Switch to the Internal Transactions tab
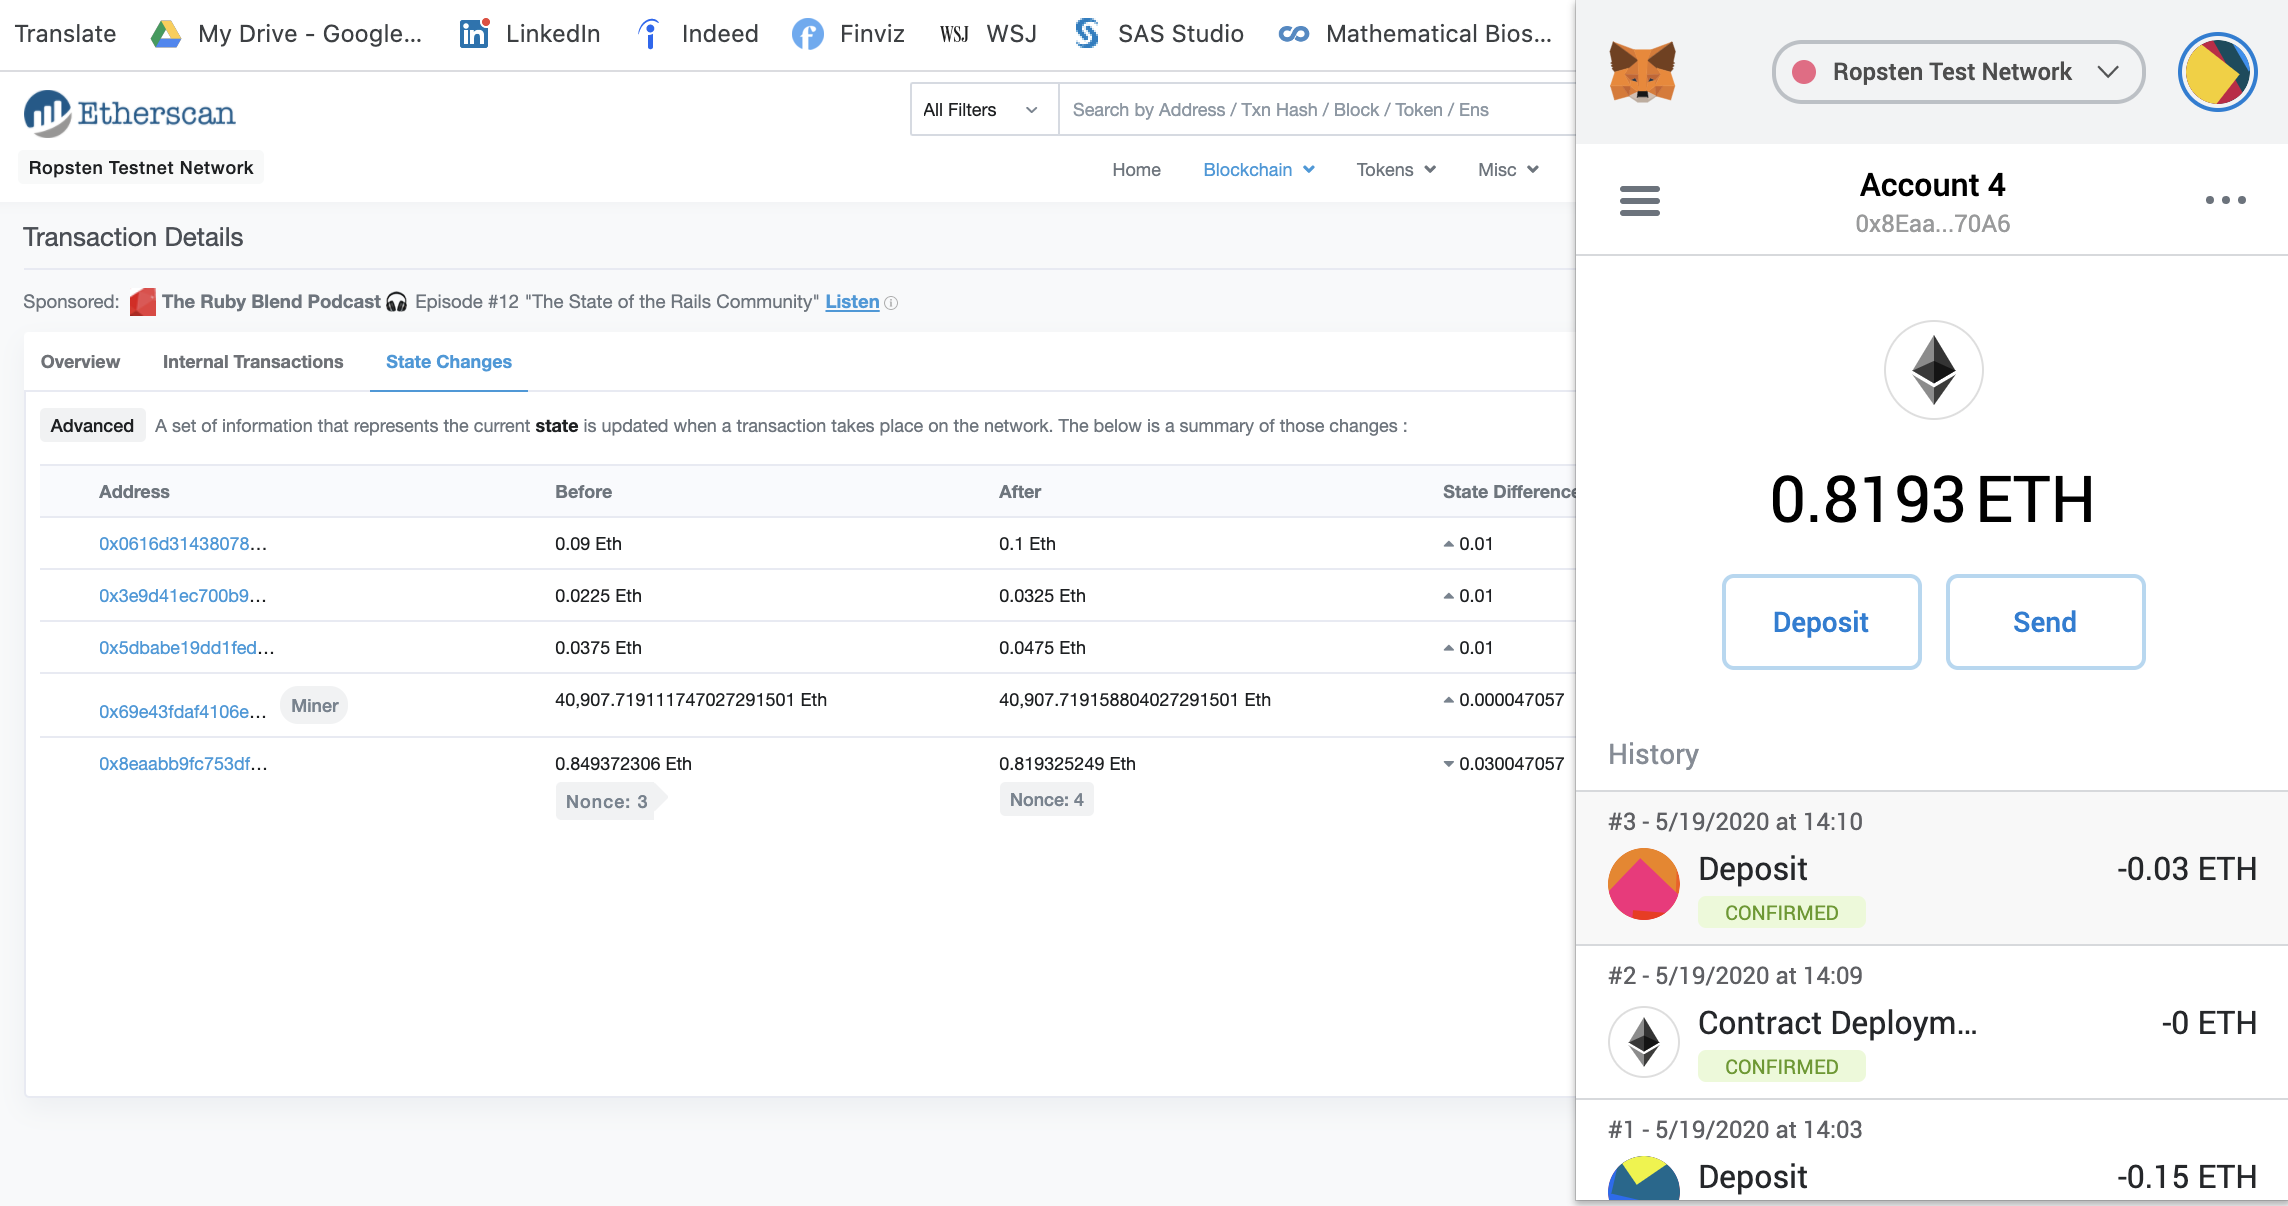 pos(252,362)
